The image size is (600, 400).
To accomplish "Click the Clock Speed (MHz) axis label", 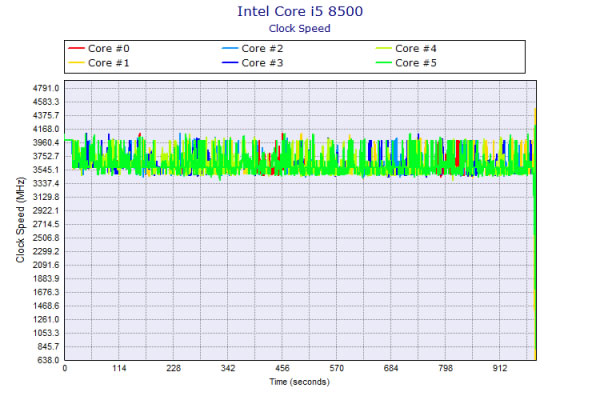I will (20, 220).
